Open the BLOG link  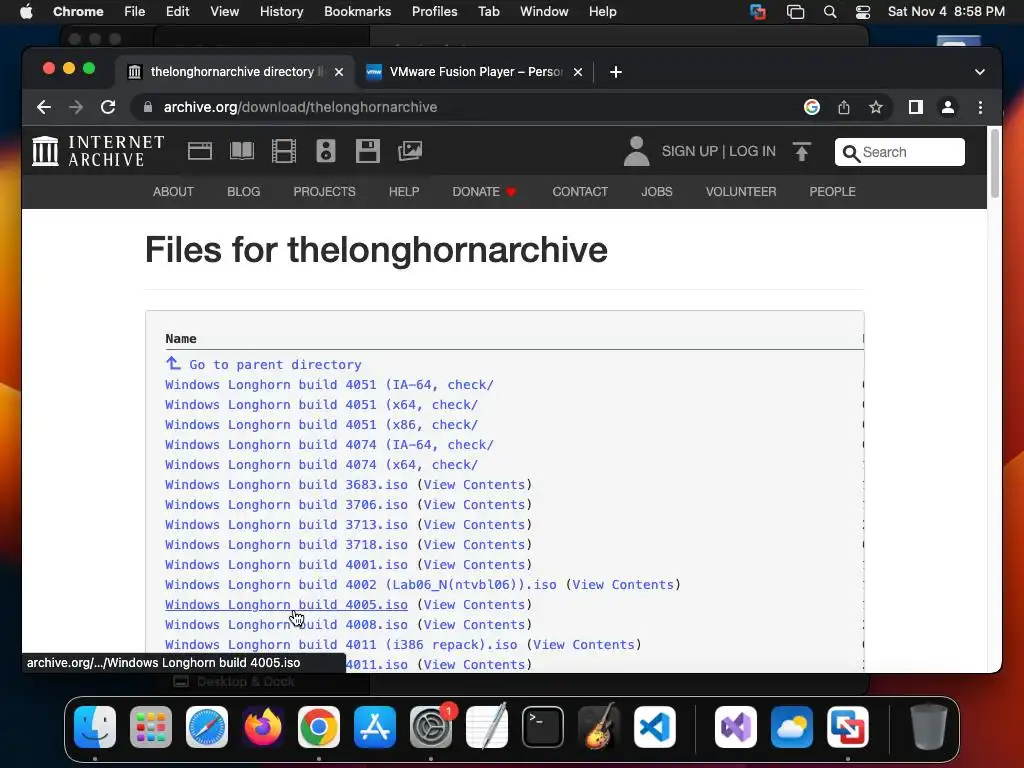coord(244,191)
